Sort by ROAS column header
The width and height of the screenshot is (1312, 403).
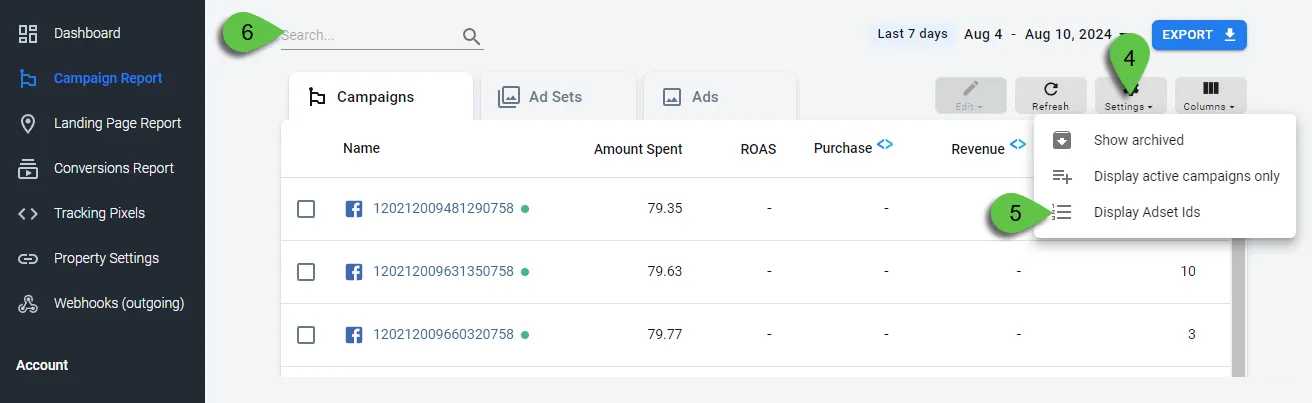click(758, 149)
